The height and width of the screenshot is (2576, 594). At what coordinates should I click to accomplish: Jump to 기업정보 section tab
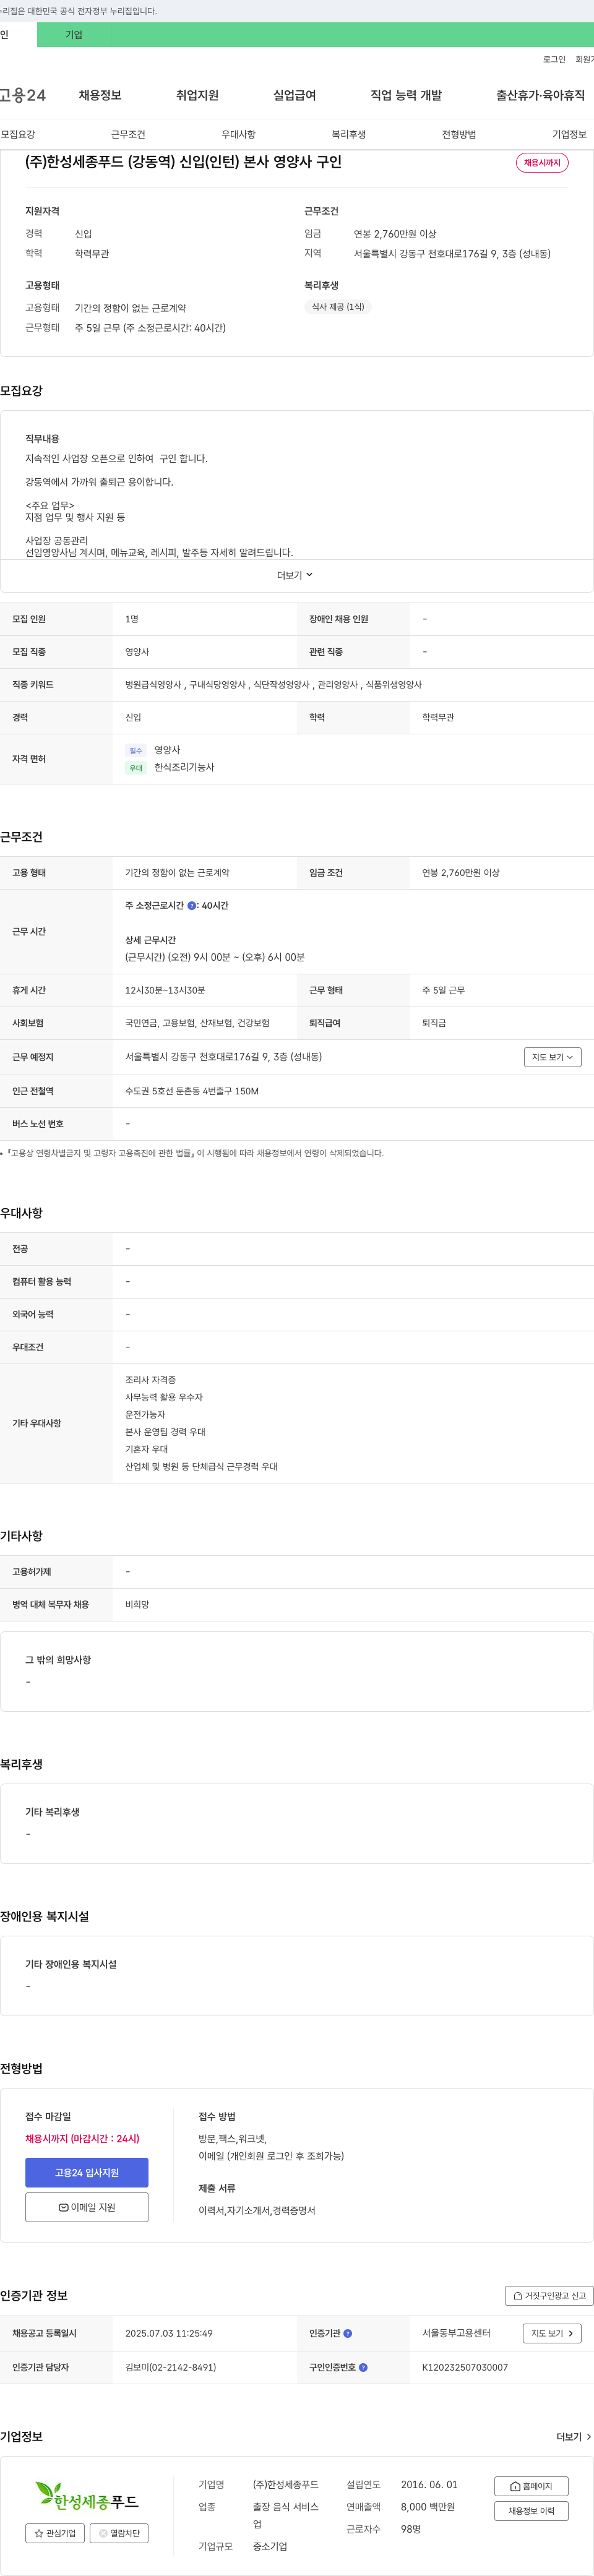pos(569,134)
